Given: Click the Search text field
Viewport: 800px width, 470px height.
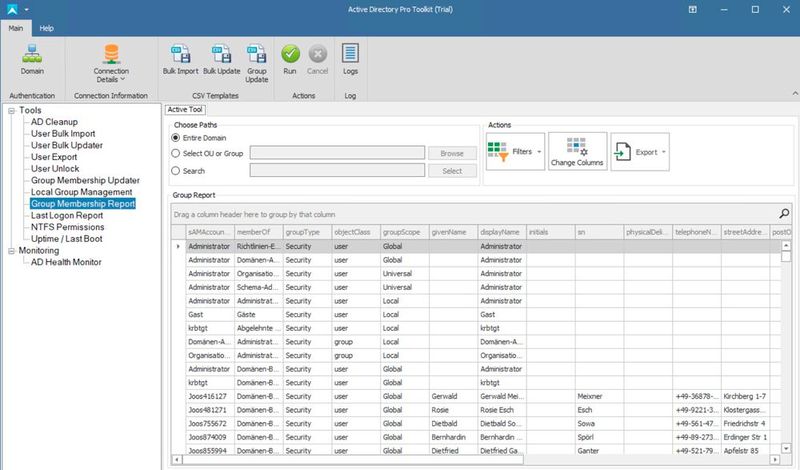Looking at the screenshot, I should [x=337, y=170].
